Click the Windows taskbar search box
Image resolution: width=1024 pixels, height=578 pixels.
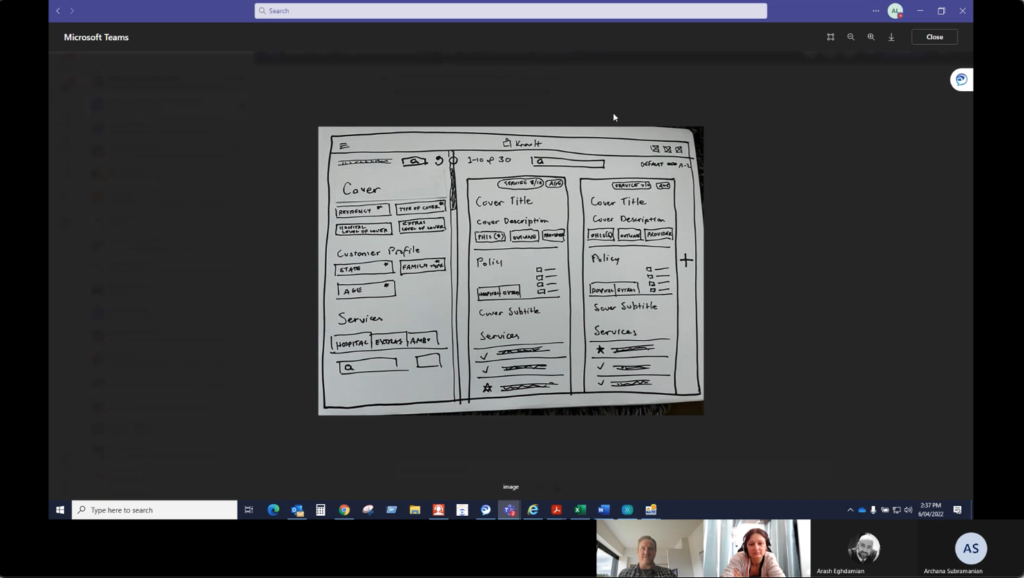(x=155, y=510)
